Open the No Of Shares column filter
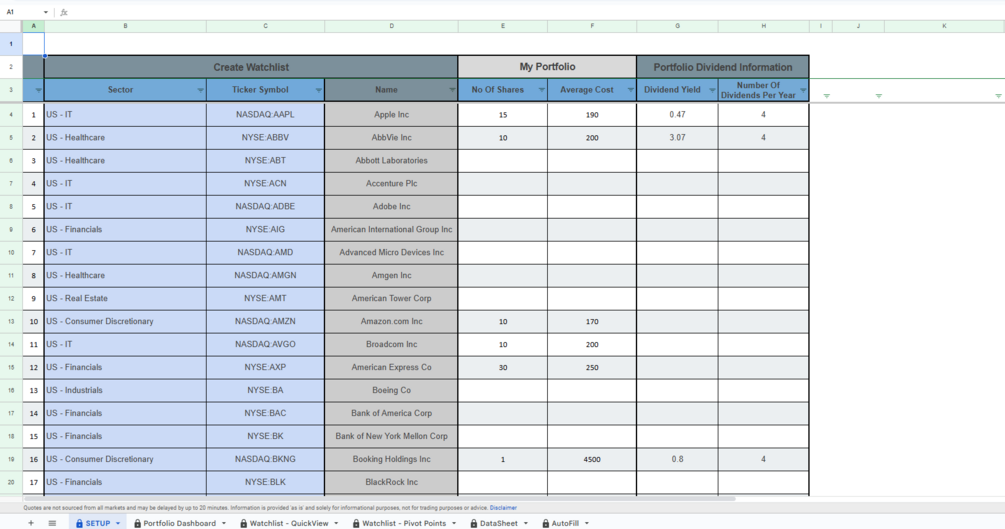The height and width of the screenshot is (529, 1005). 542,90
